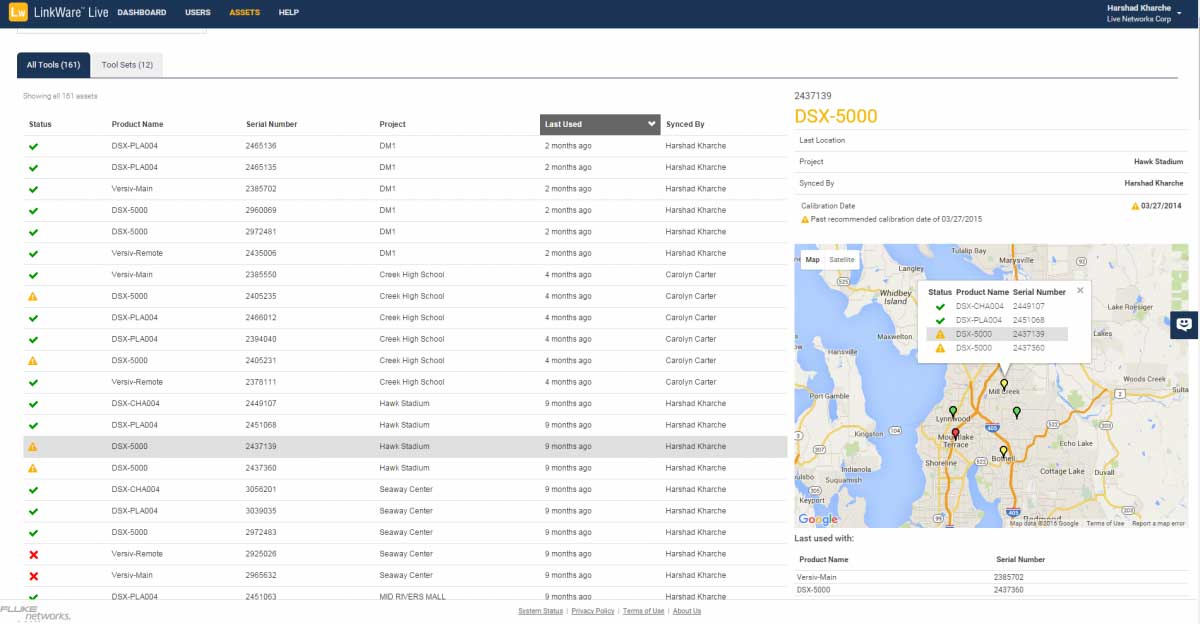
Task: Click the System Status footer link
Action: [540, 611]
